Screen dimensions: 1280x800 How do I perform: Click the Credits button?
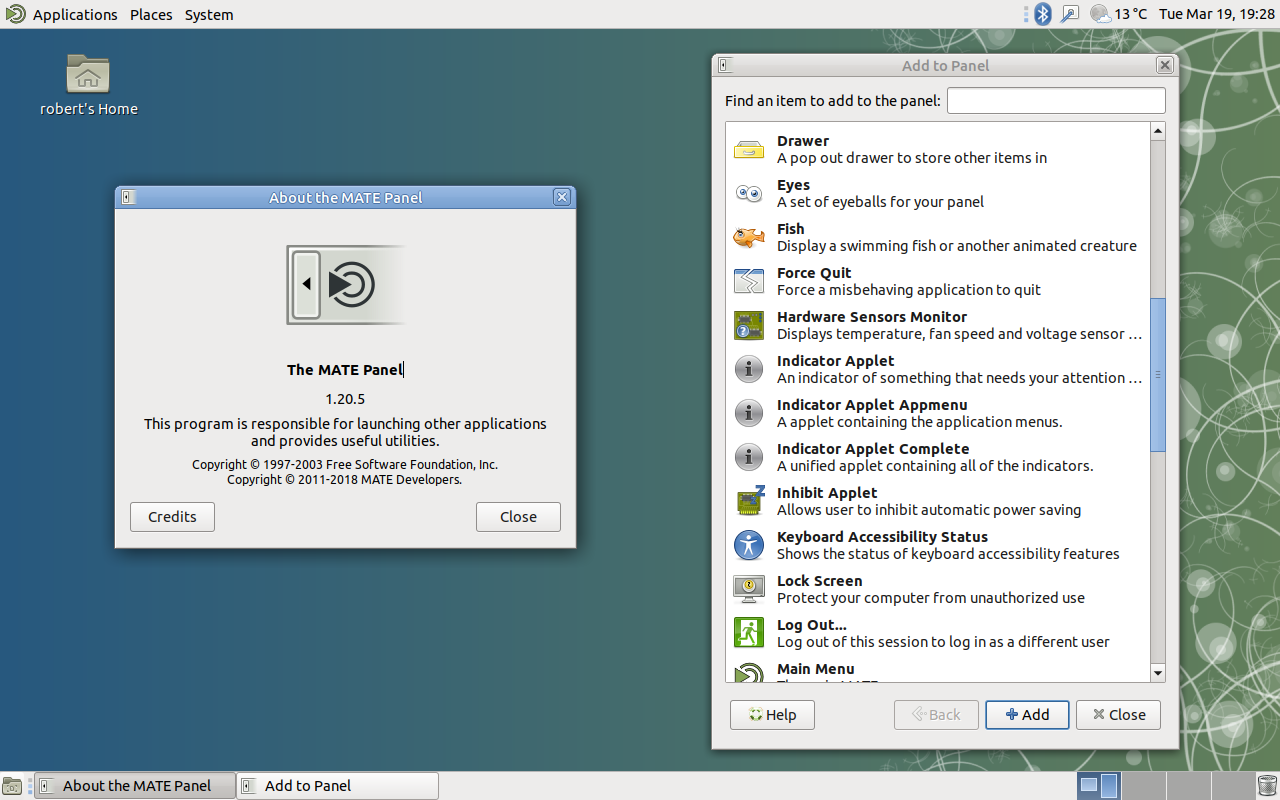[x=172, y=517]
